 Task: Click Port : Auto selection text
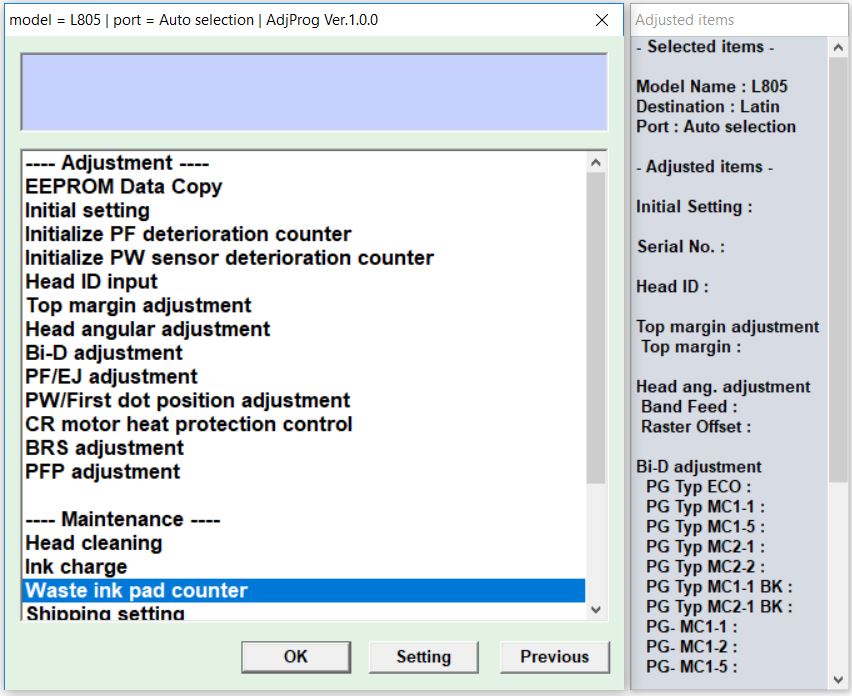[716, 127]
